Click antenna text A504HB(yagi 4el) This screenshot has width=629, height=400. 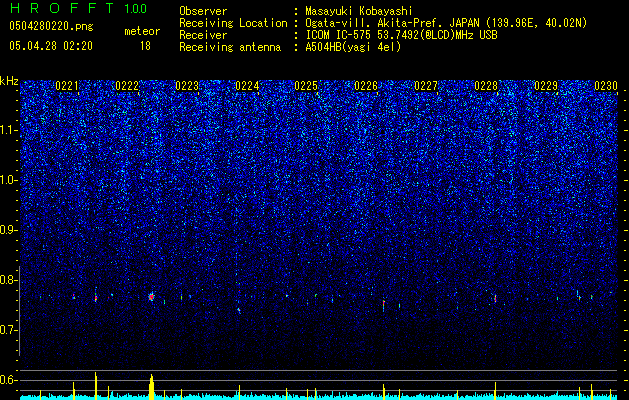click(x=353, y=47)
